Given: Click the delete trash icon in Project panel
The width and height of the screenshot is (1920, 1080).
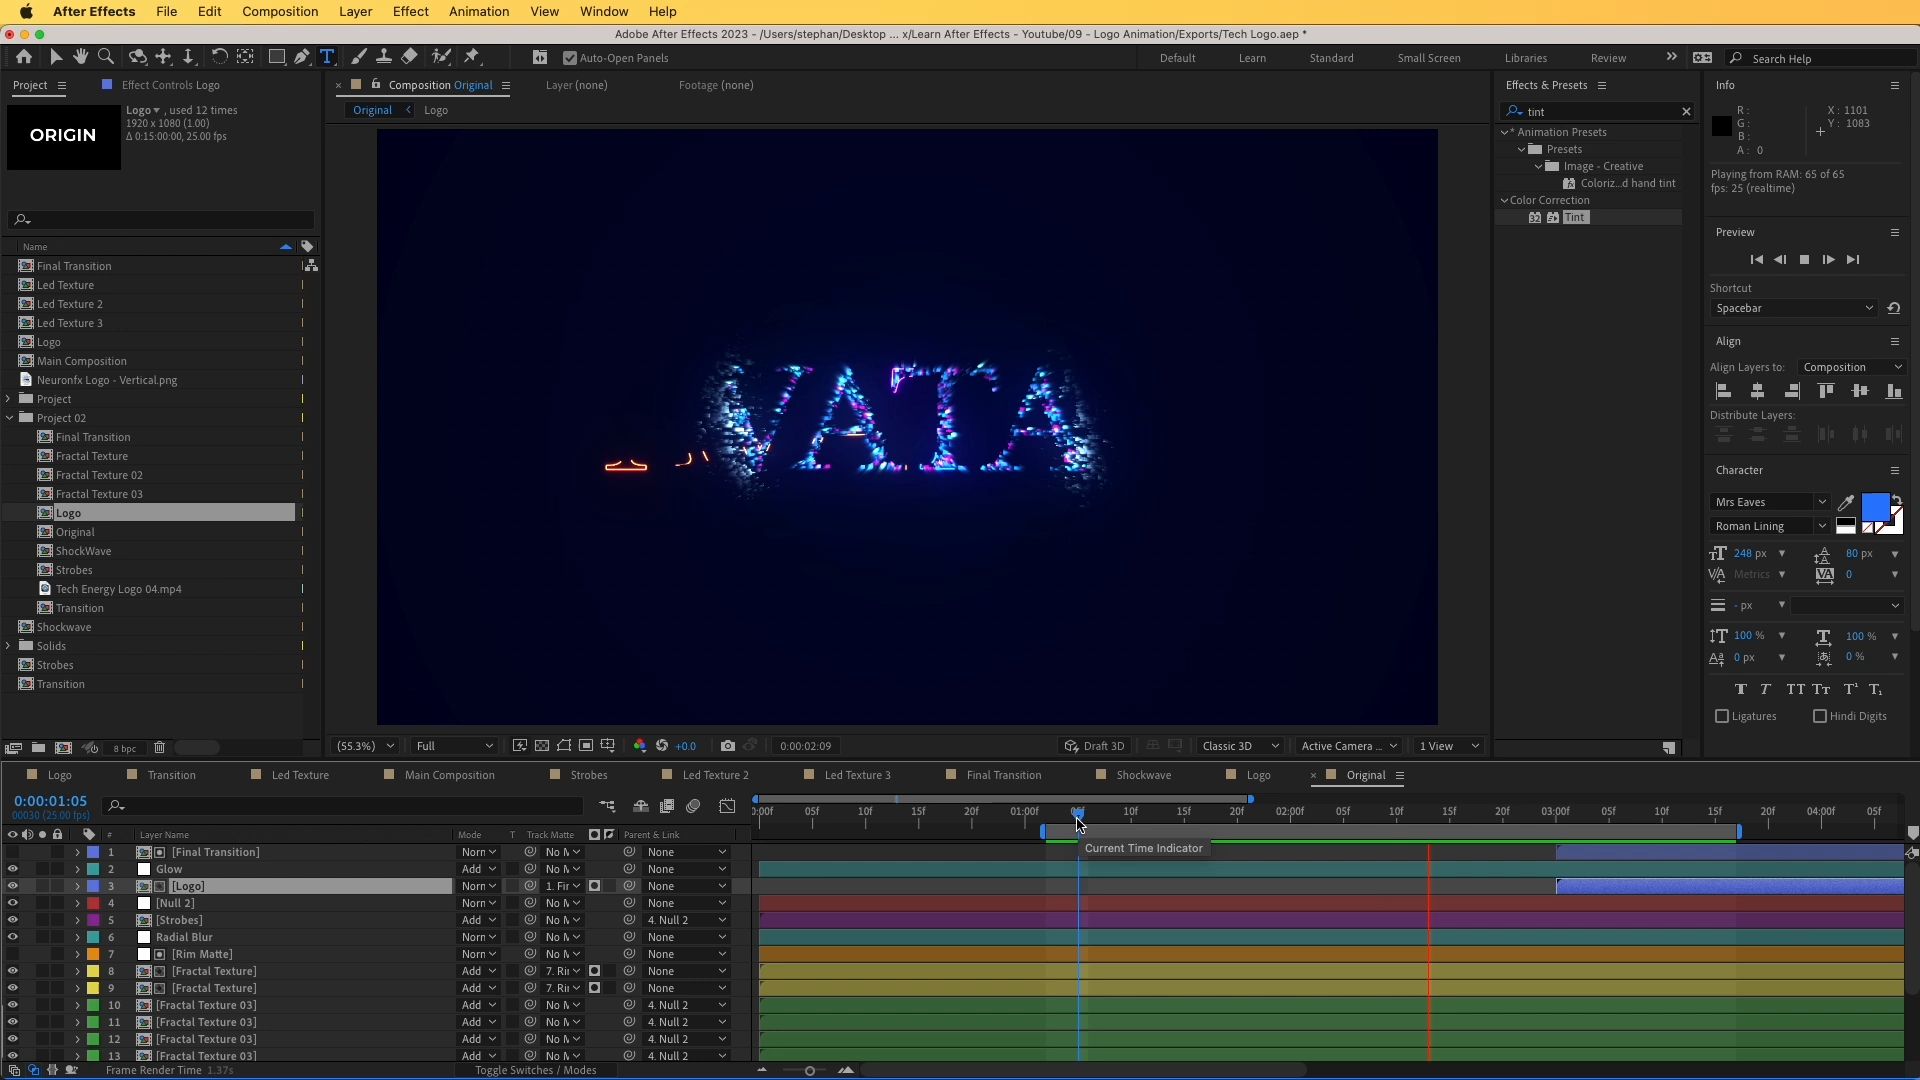Looking at the screenshot, I should click(159, 748).
